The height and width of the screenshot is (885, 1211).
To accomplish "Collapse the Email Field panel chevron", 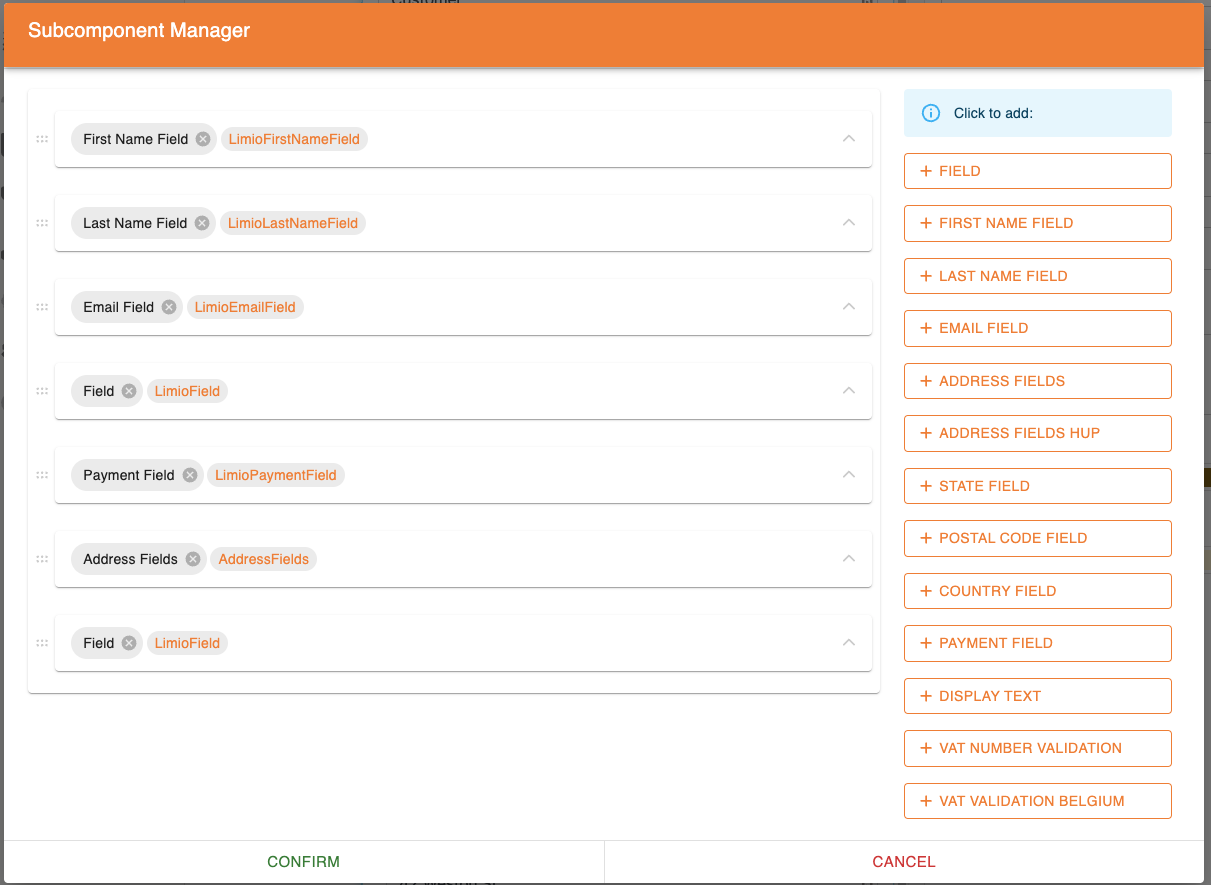I will tap(849, 307).
